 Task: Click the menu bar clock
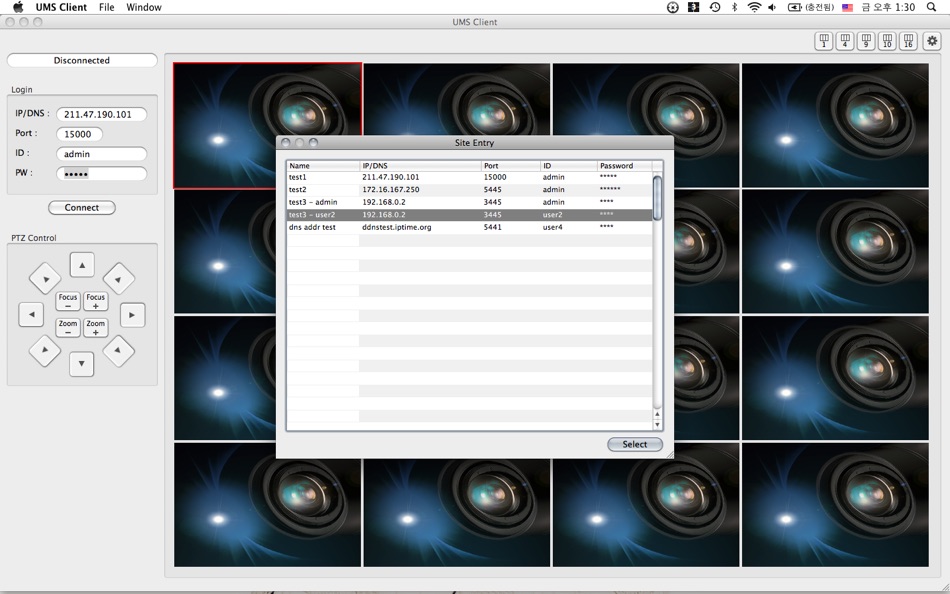pyautogui.click(x=888, y=7)
